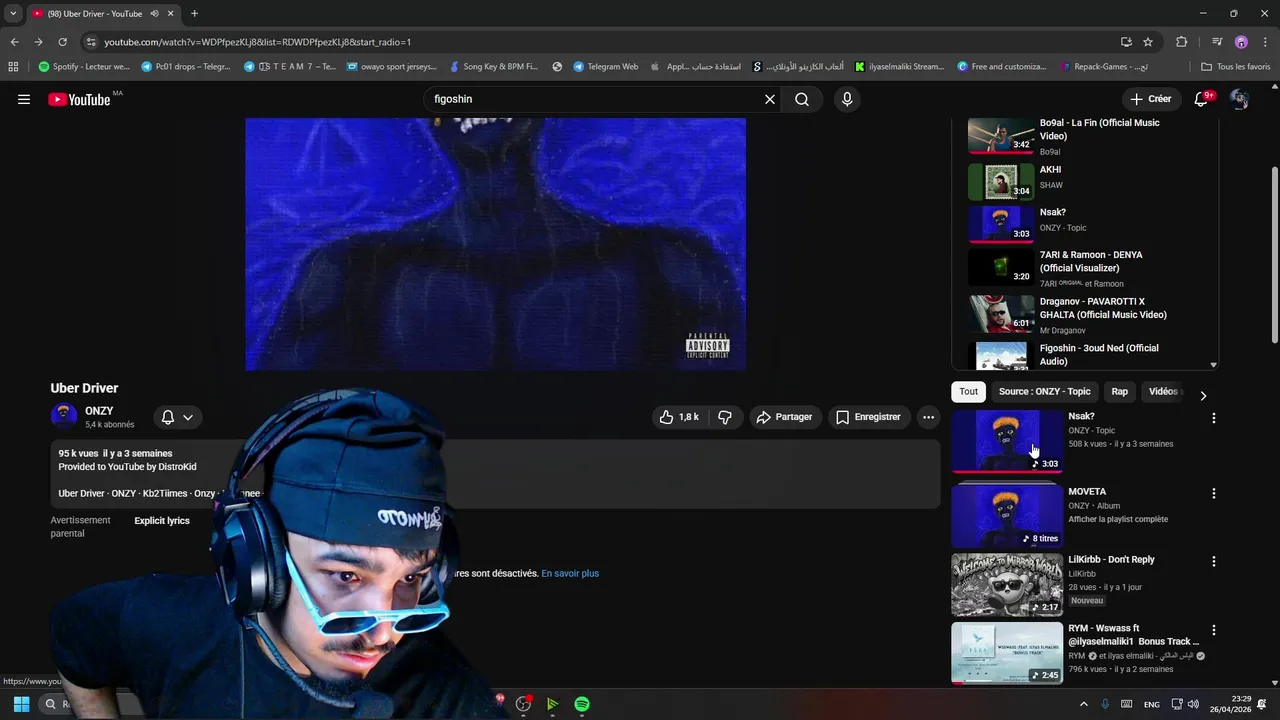
Task: Open RYM - Wswass thumbnail
Action: point(1007,653)
